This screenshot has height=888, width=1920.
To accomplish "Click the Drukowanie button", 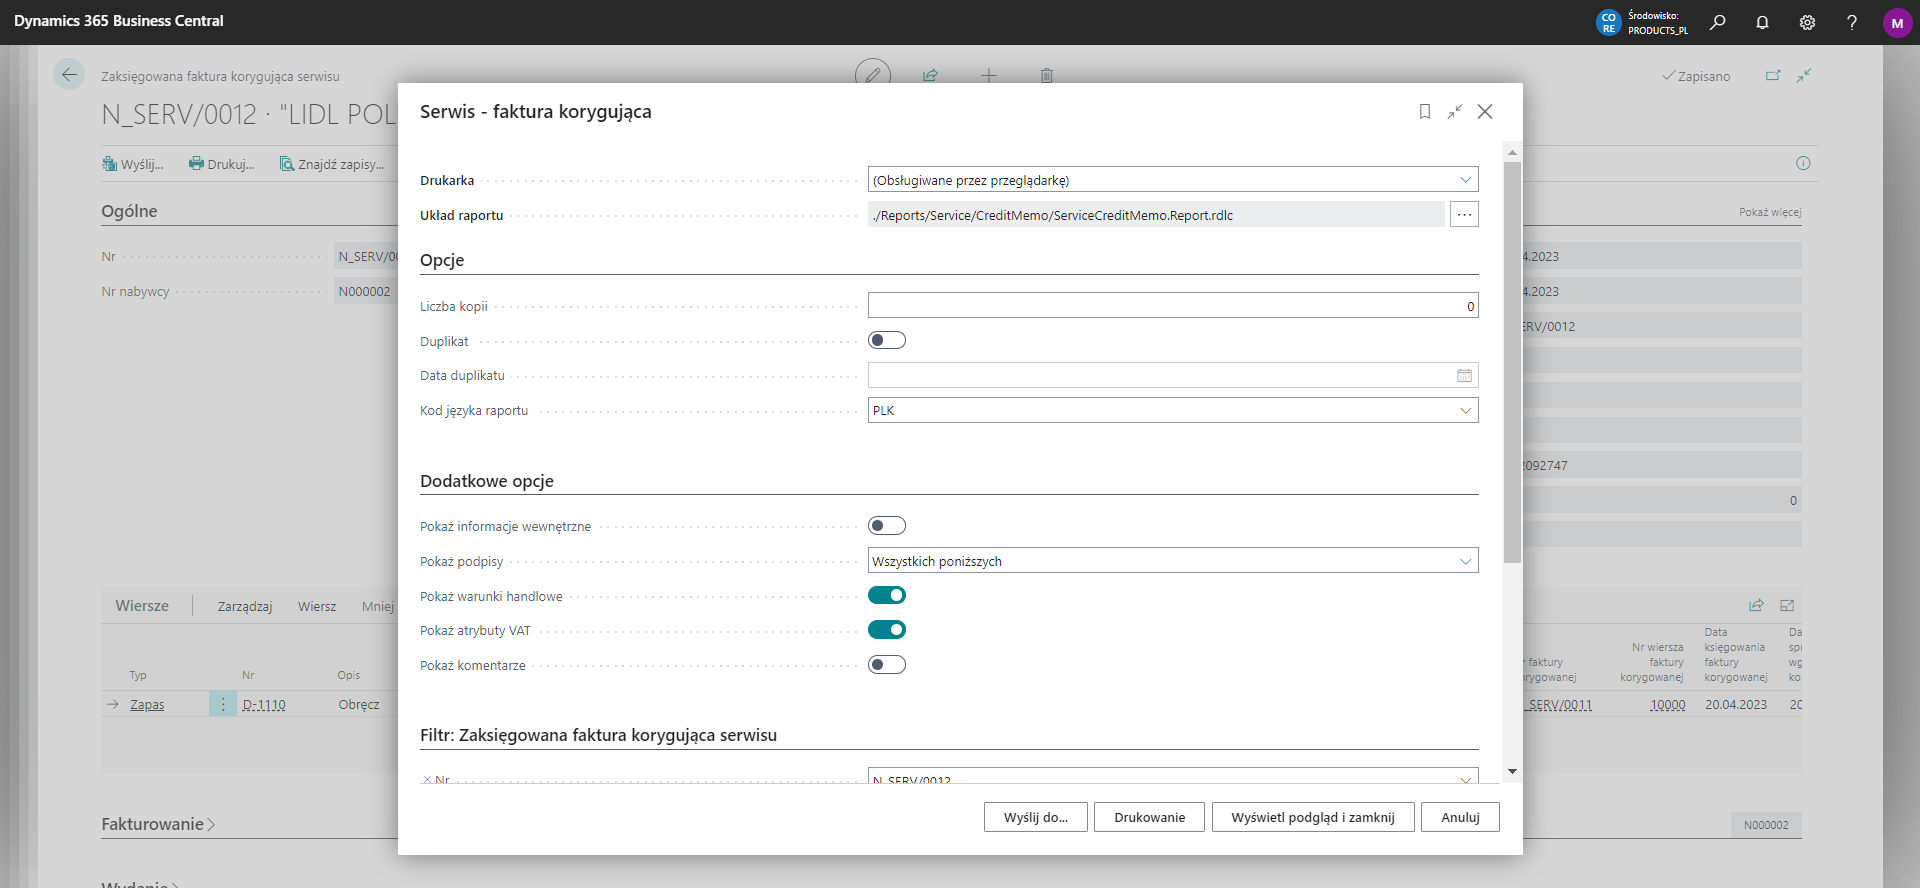I will coord(1149,817).
